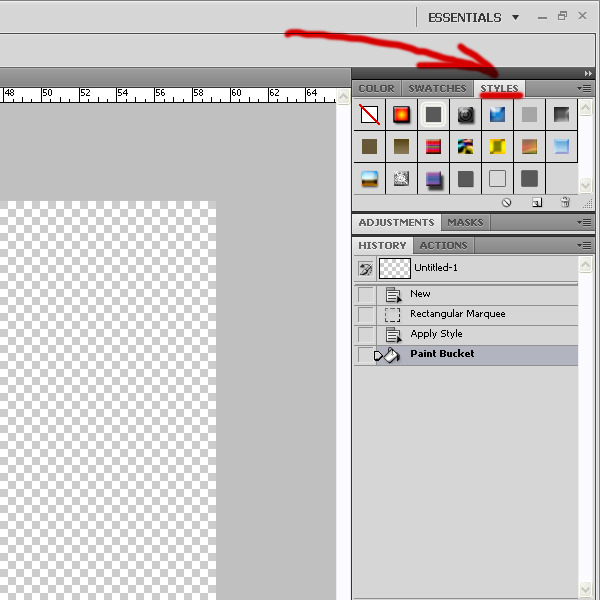Minimize the Photoshop window
The image size is (600, 600).
[x=542, y=17]
